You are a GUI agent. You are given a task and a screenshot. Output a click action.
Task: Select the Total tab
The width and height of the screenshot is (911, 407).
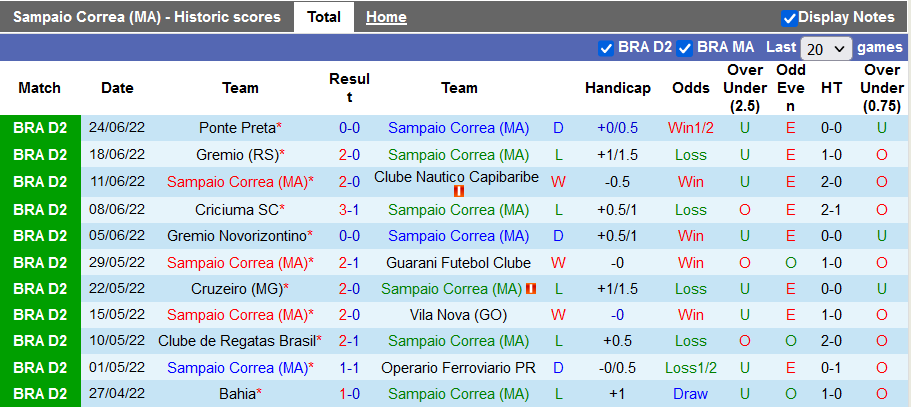pos(324,17)
